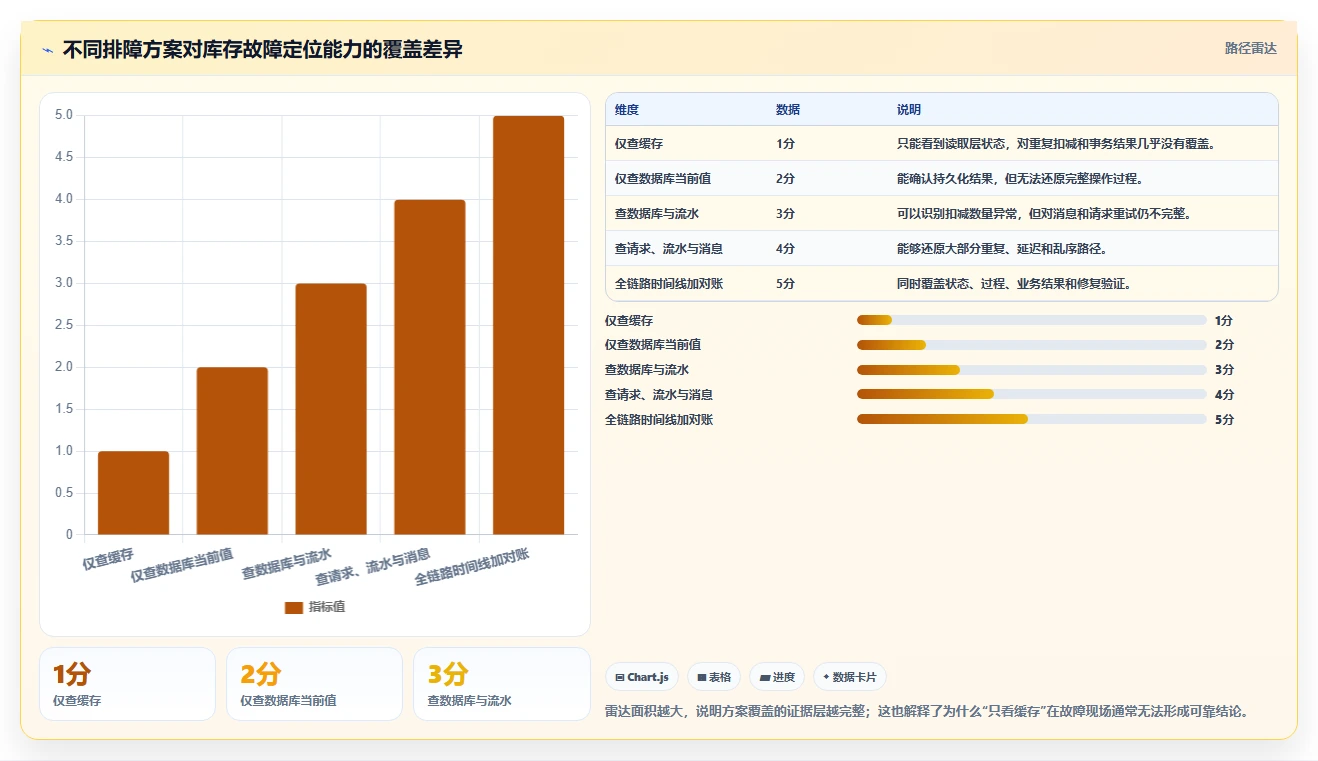This screenshot has width=1318, height=761.
Task: Click the 数据卡片 chip
Action: (x=850, y=677)
